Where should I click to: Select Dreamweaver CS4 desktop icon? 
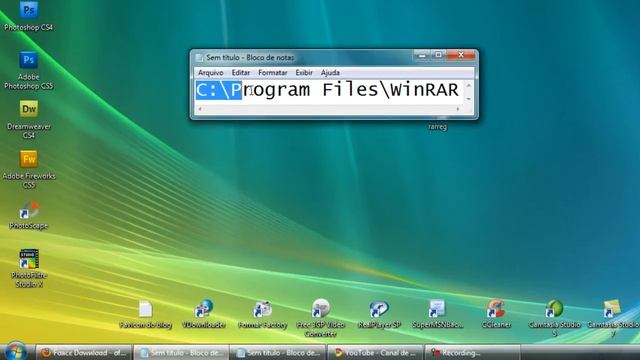point(29,120)
